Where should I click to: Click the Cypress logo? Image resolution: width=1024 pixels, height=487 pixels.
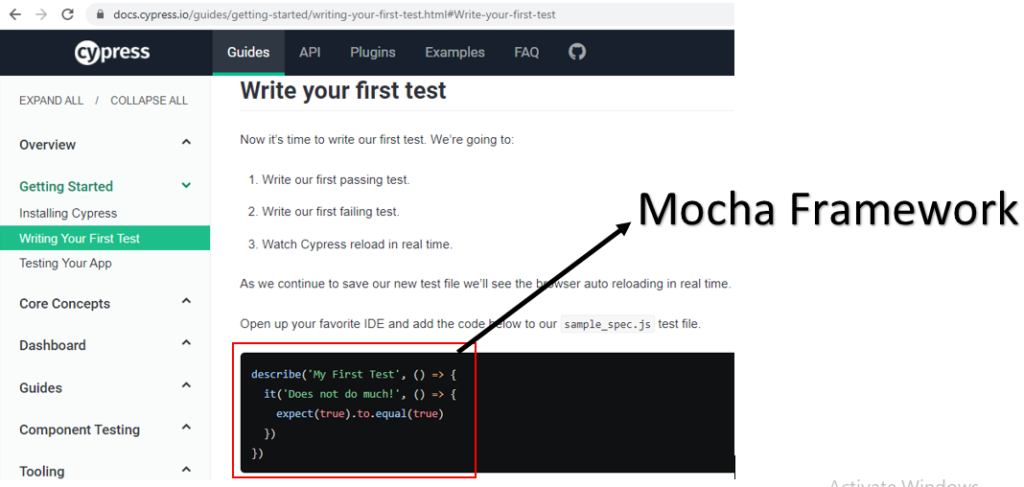click(112, 52)
